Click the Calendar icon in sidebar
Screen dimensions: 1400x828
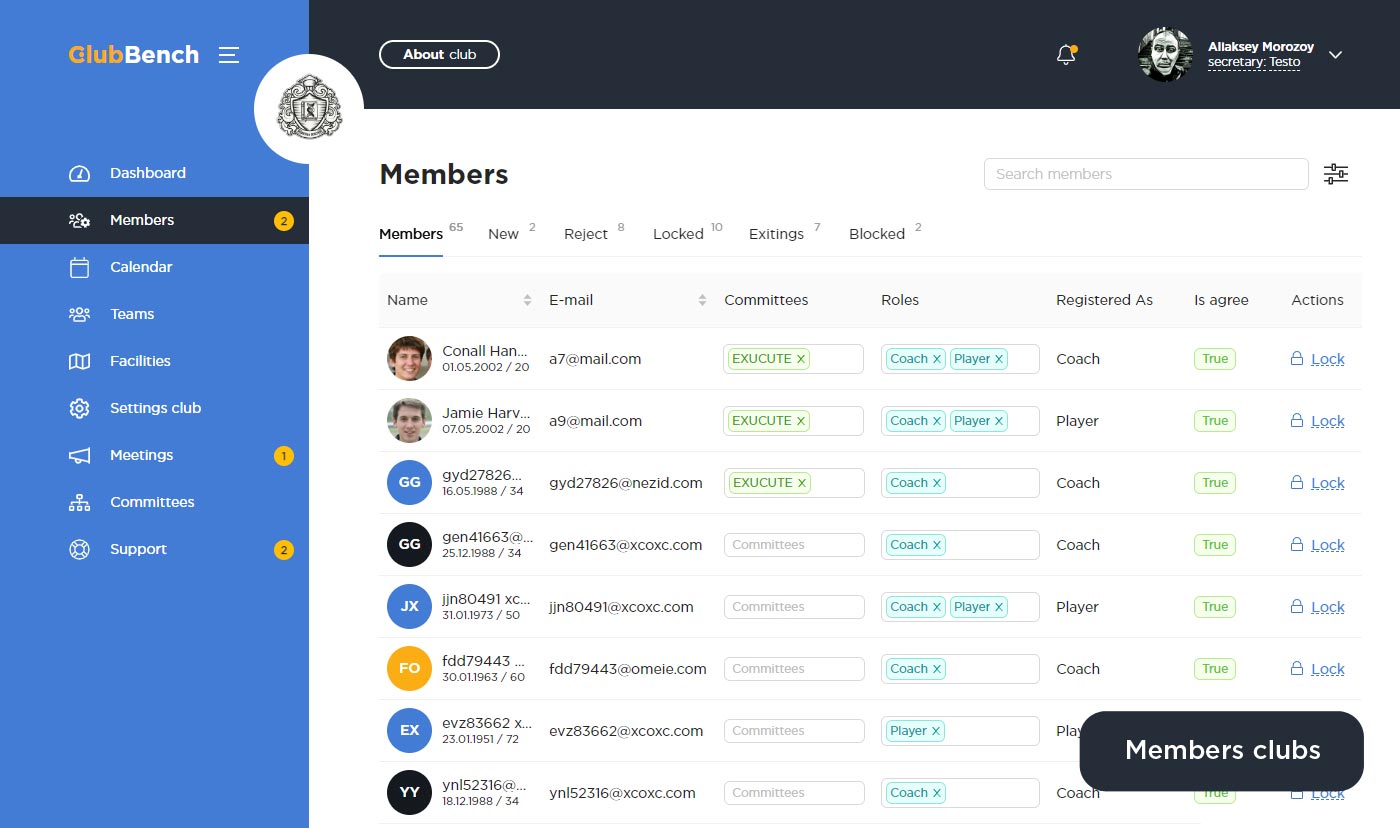click(x=79, y=267)
